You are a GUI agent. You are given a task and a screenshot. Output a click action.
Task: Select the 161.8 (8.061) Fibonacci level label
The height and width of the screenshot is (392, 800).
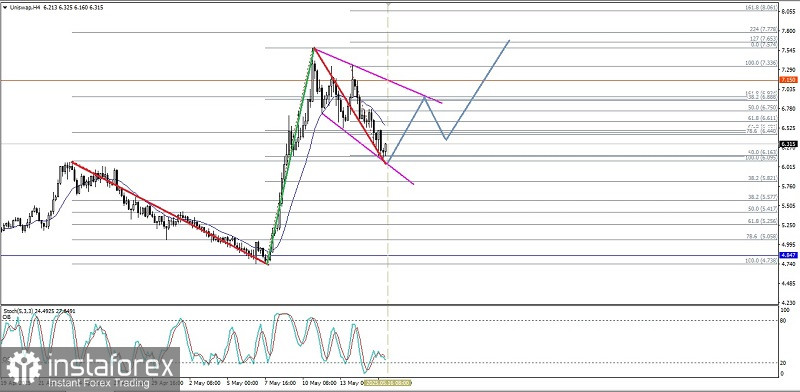pos(760,9)
